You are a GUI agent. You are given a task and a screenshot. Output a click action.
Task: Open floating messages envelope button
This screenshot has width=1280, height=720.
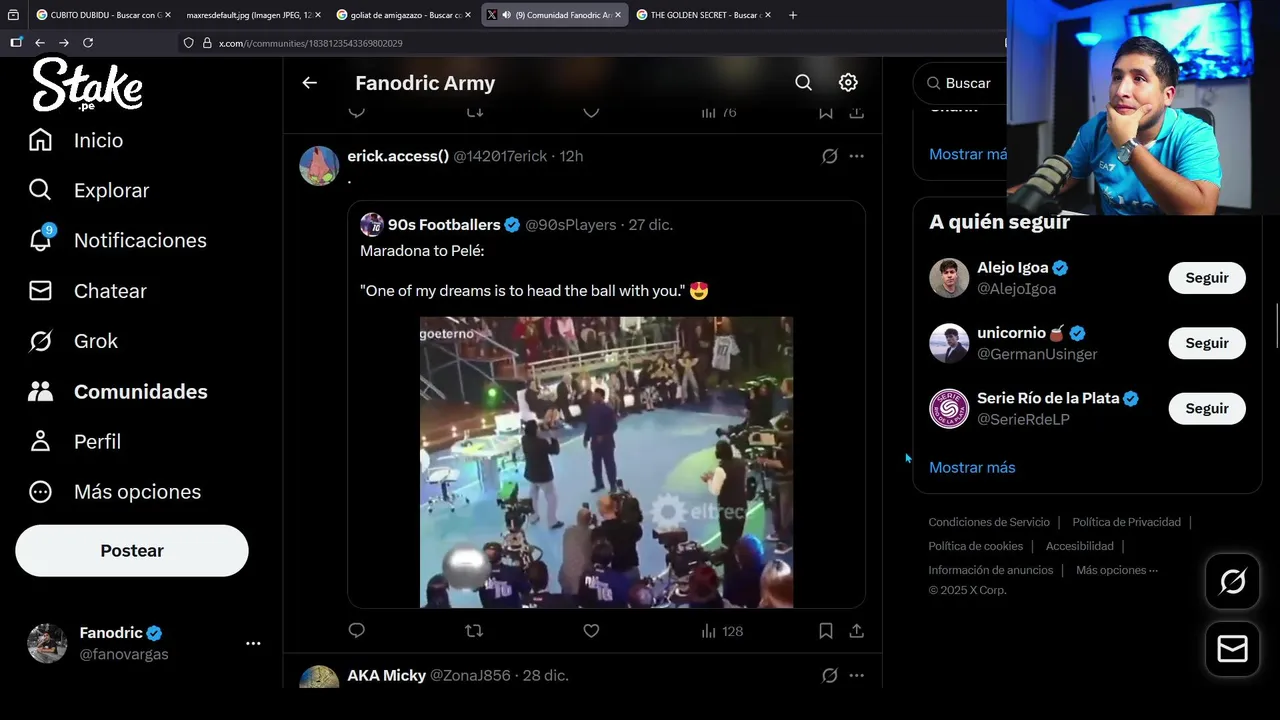[x=1232, y=649]
